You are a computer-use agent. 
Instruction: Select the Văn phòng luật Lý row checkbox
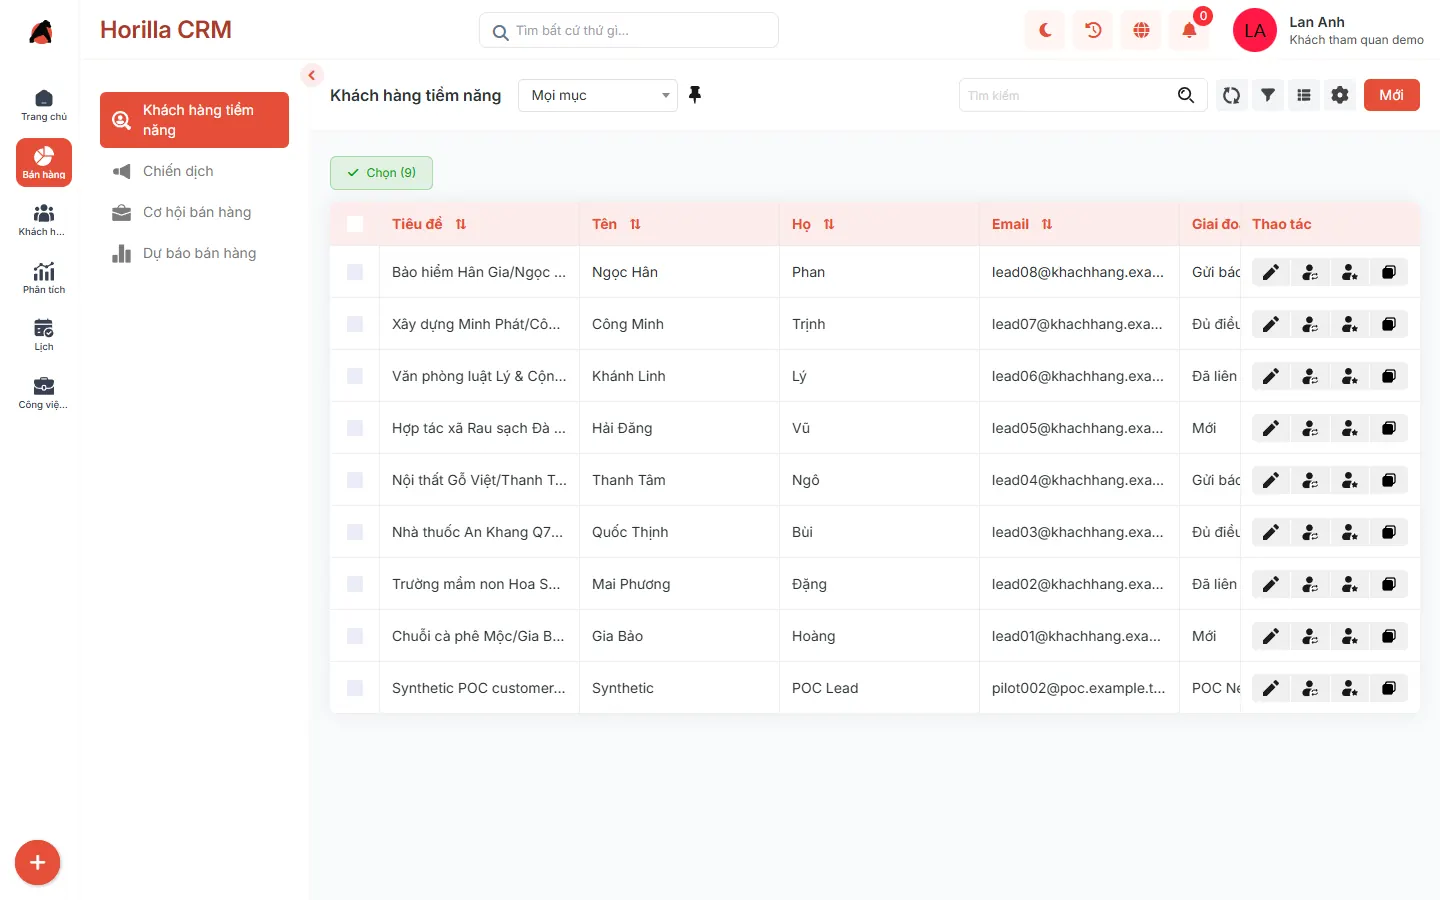(355, 376)
